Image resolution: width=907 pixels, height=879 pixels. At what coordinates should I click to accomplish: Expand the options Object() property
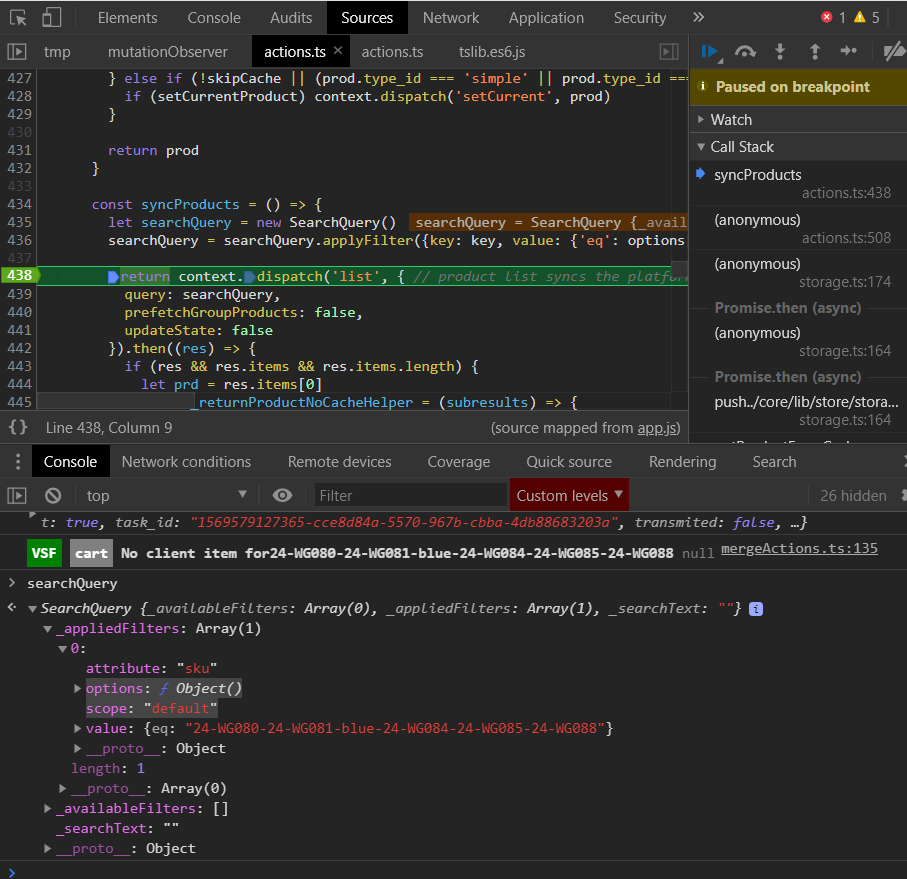(x=77, y=688)
